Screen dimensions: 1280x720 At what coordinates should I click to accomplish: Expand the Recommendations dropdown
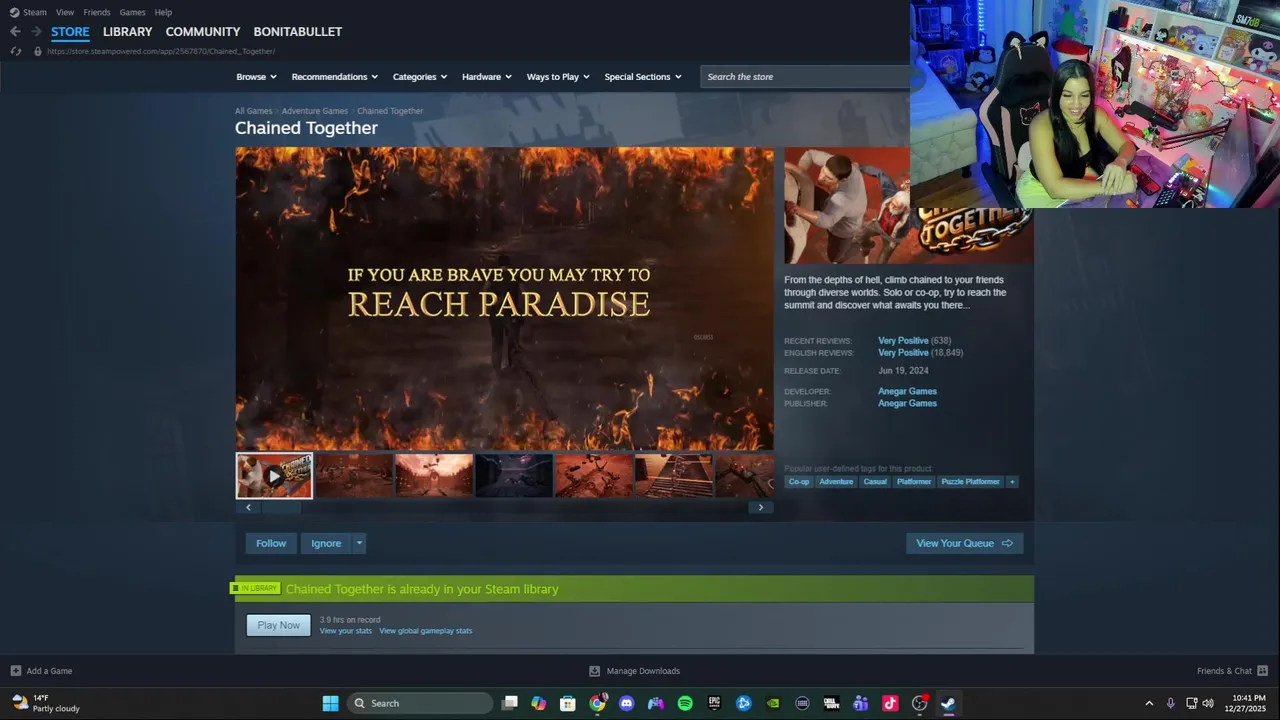point(335,77)
